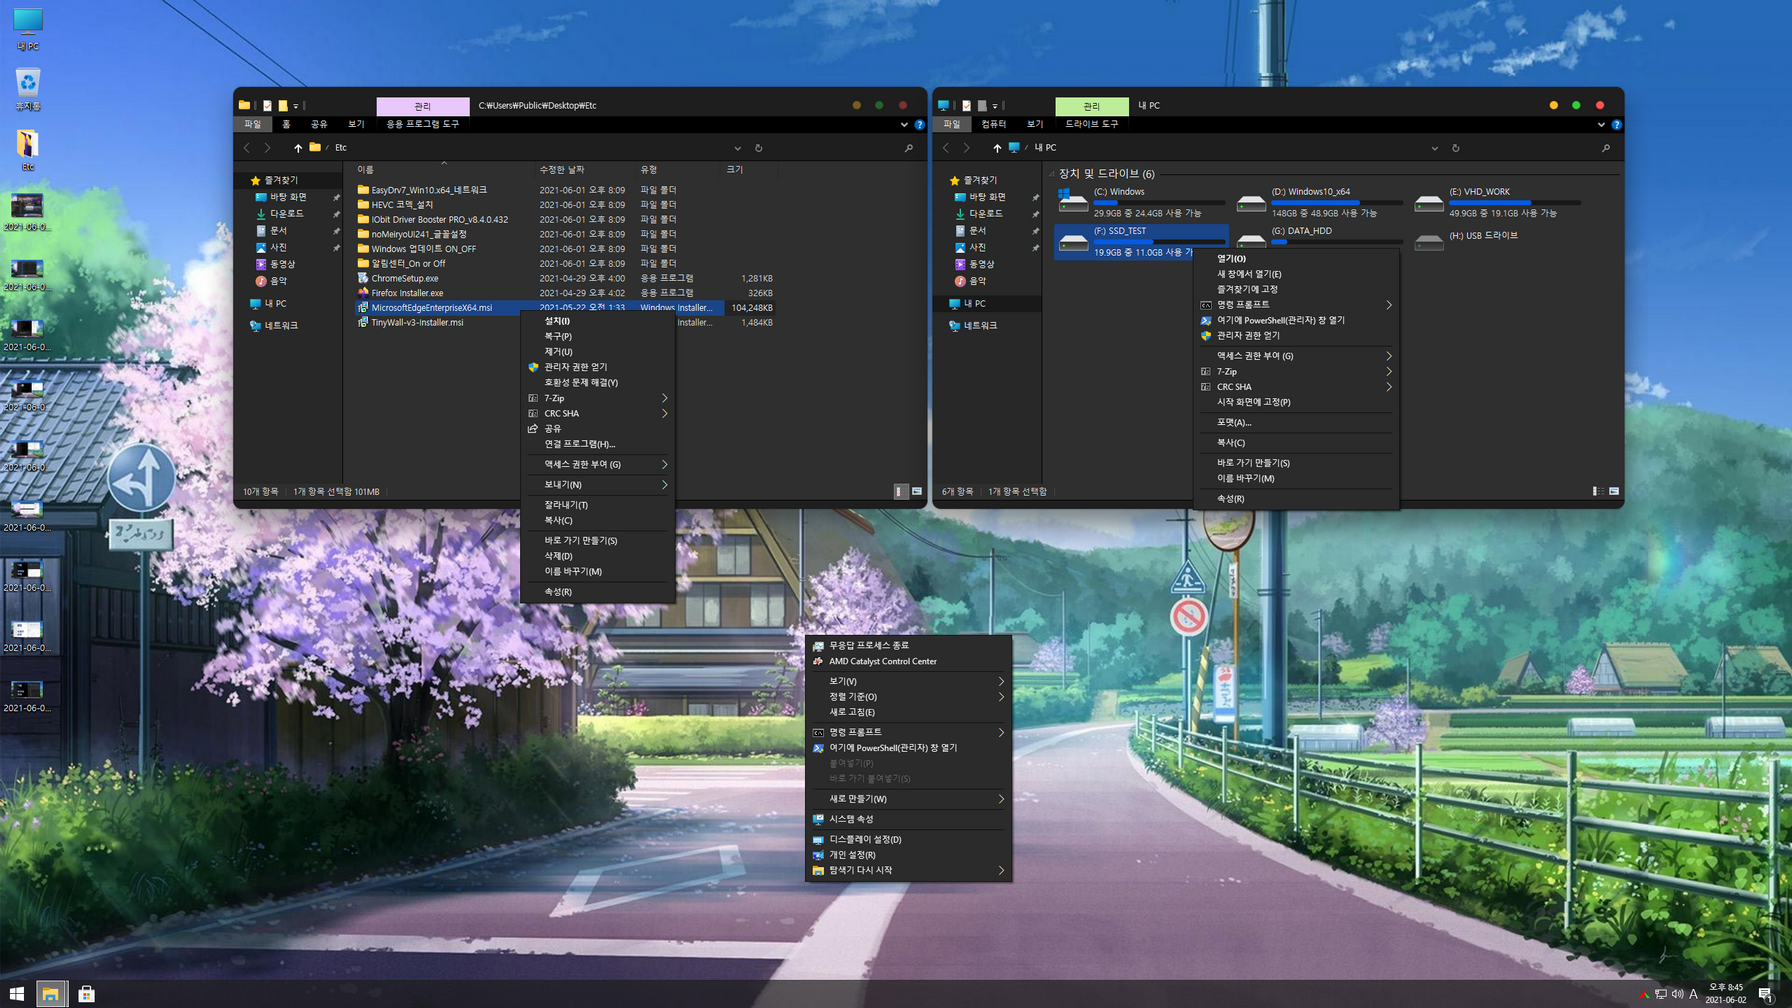Choose 설치(I) from file context menu
1792x1008 pixels.
(598, 321)
